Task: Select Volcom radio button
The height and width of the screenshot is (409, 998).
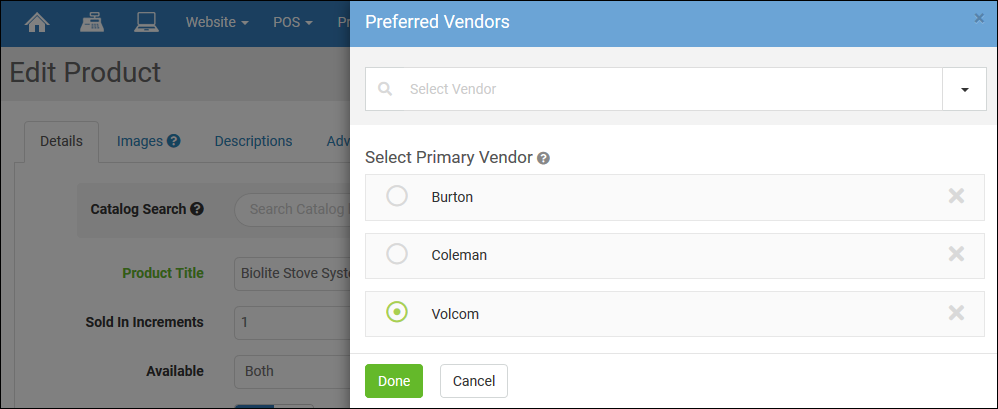Action: pos(397,313)
